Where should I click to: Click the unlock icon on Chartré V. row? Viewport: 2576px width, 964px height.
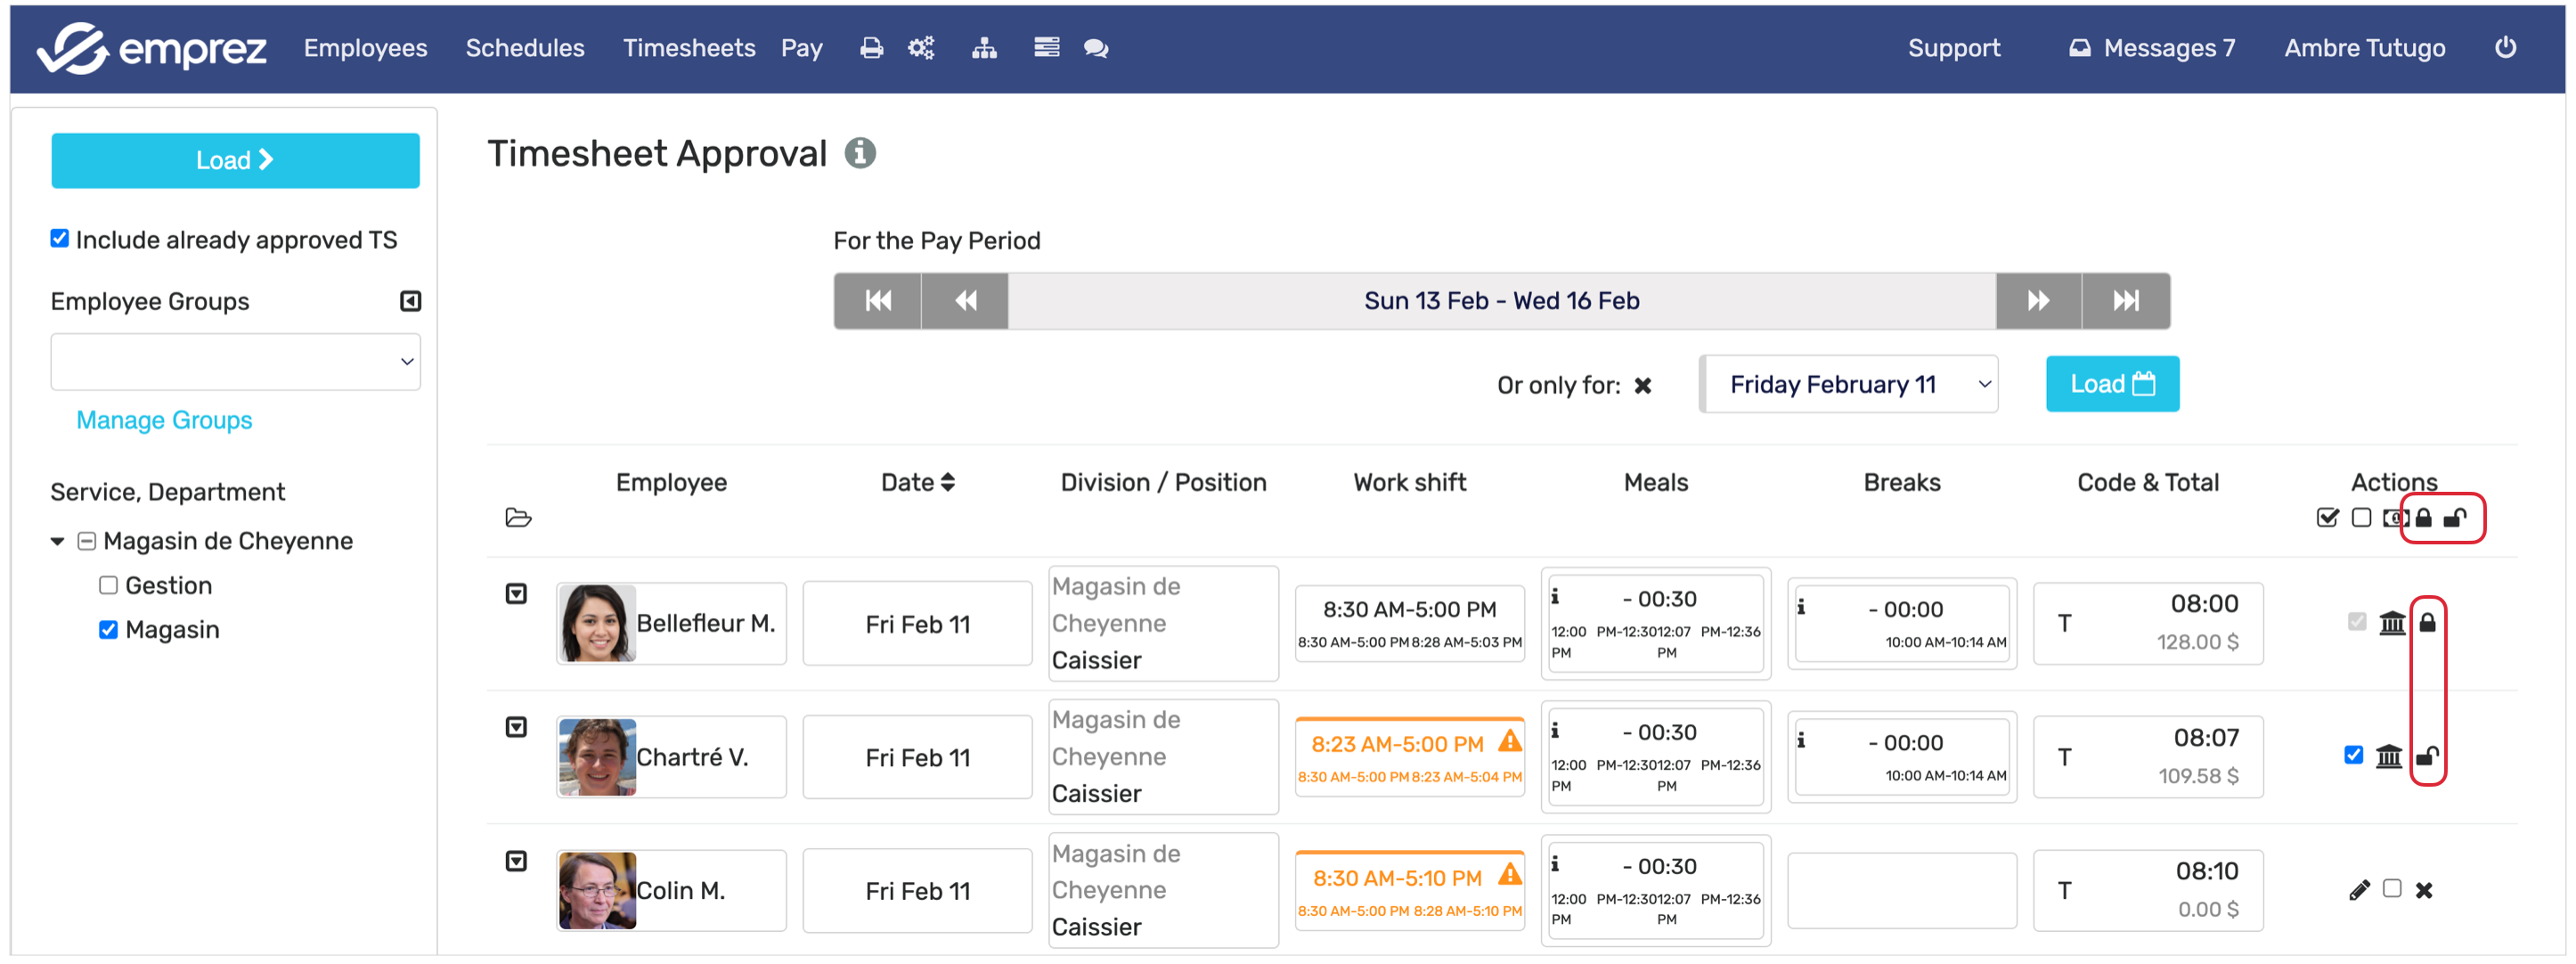point(2427,756)
